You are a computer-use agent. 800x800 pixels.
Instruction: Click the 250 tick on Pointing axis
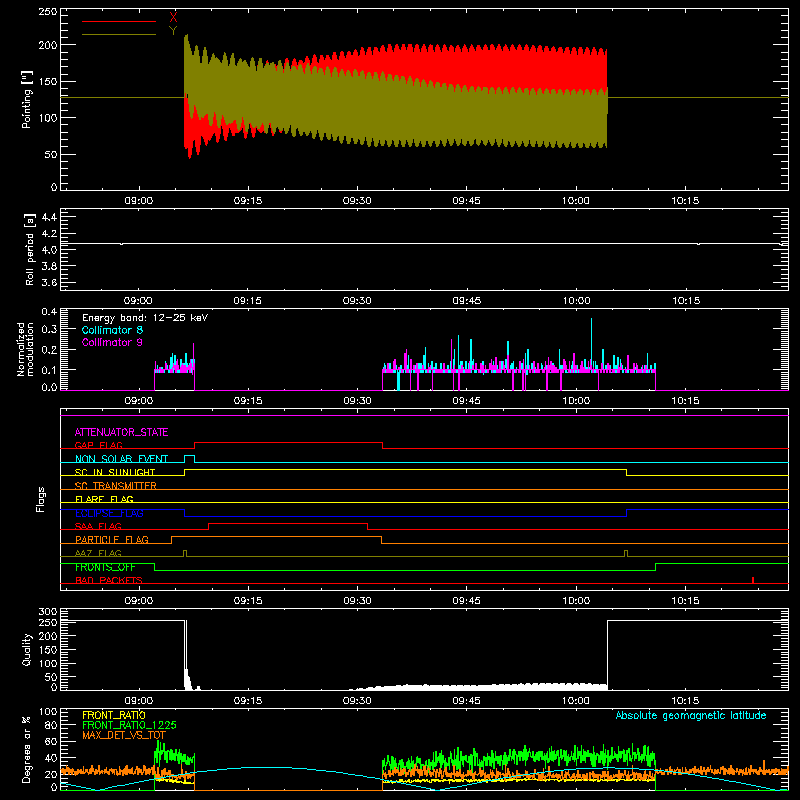pos(47,11)
